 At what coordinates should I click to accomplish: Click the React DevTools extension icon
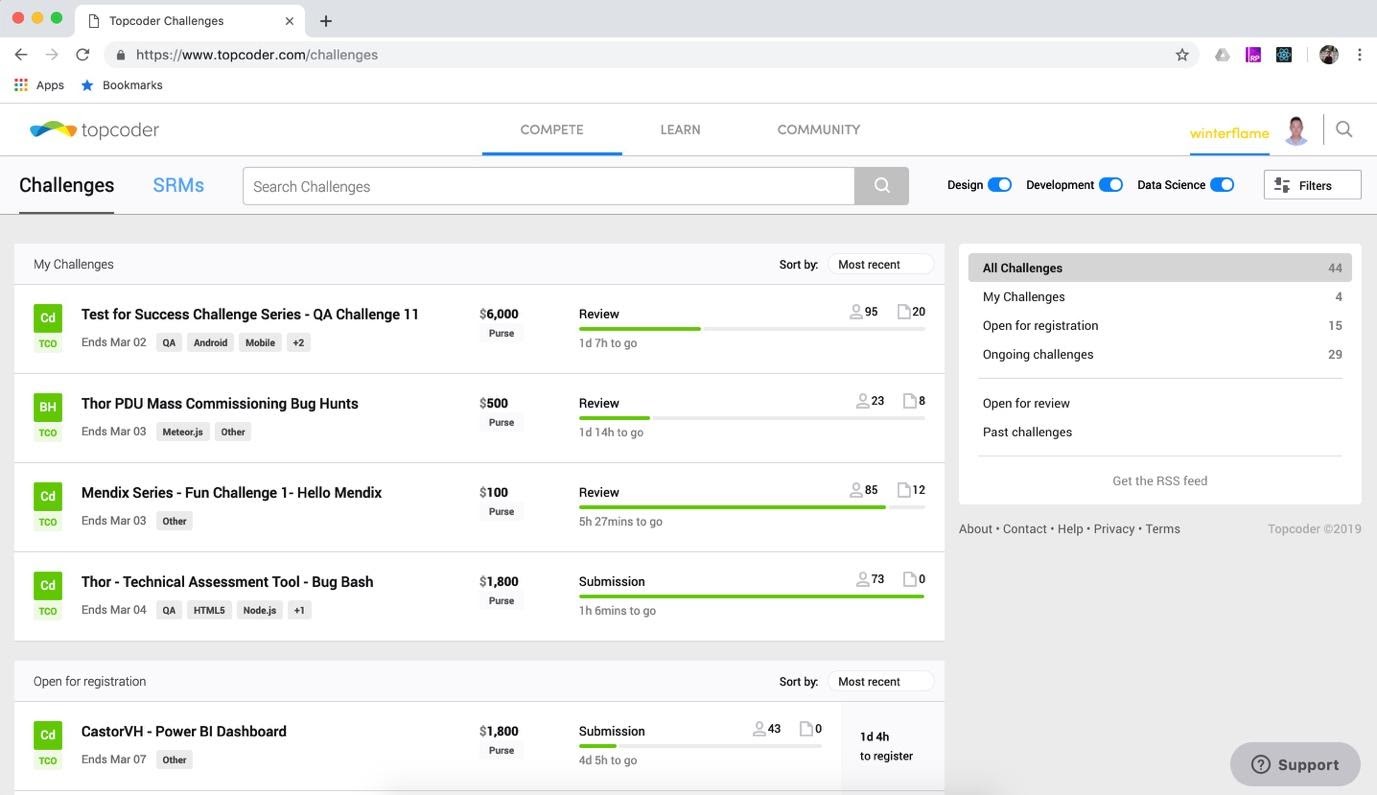pos(1284,55)
